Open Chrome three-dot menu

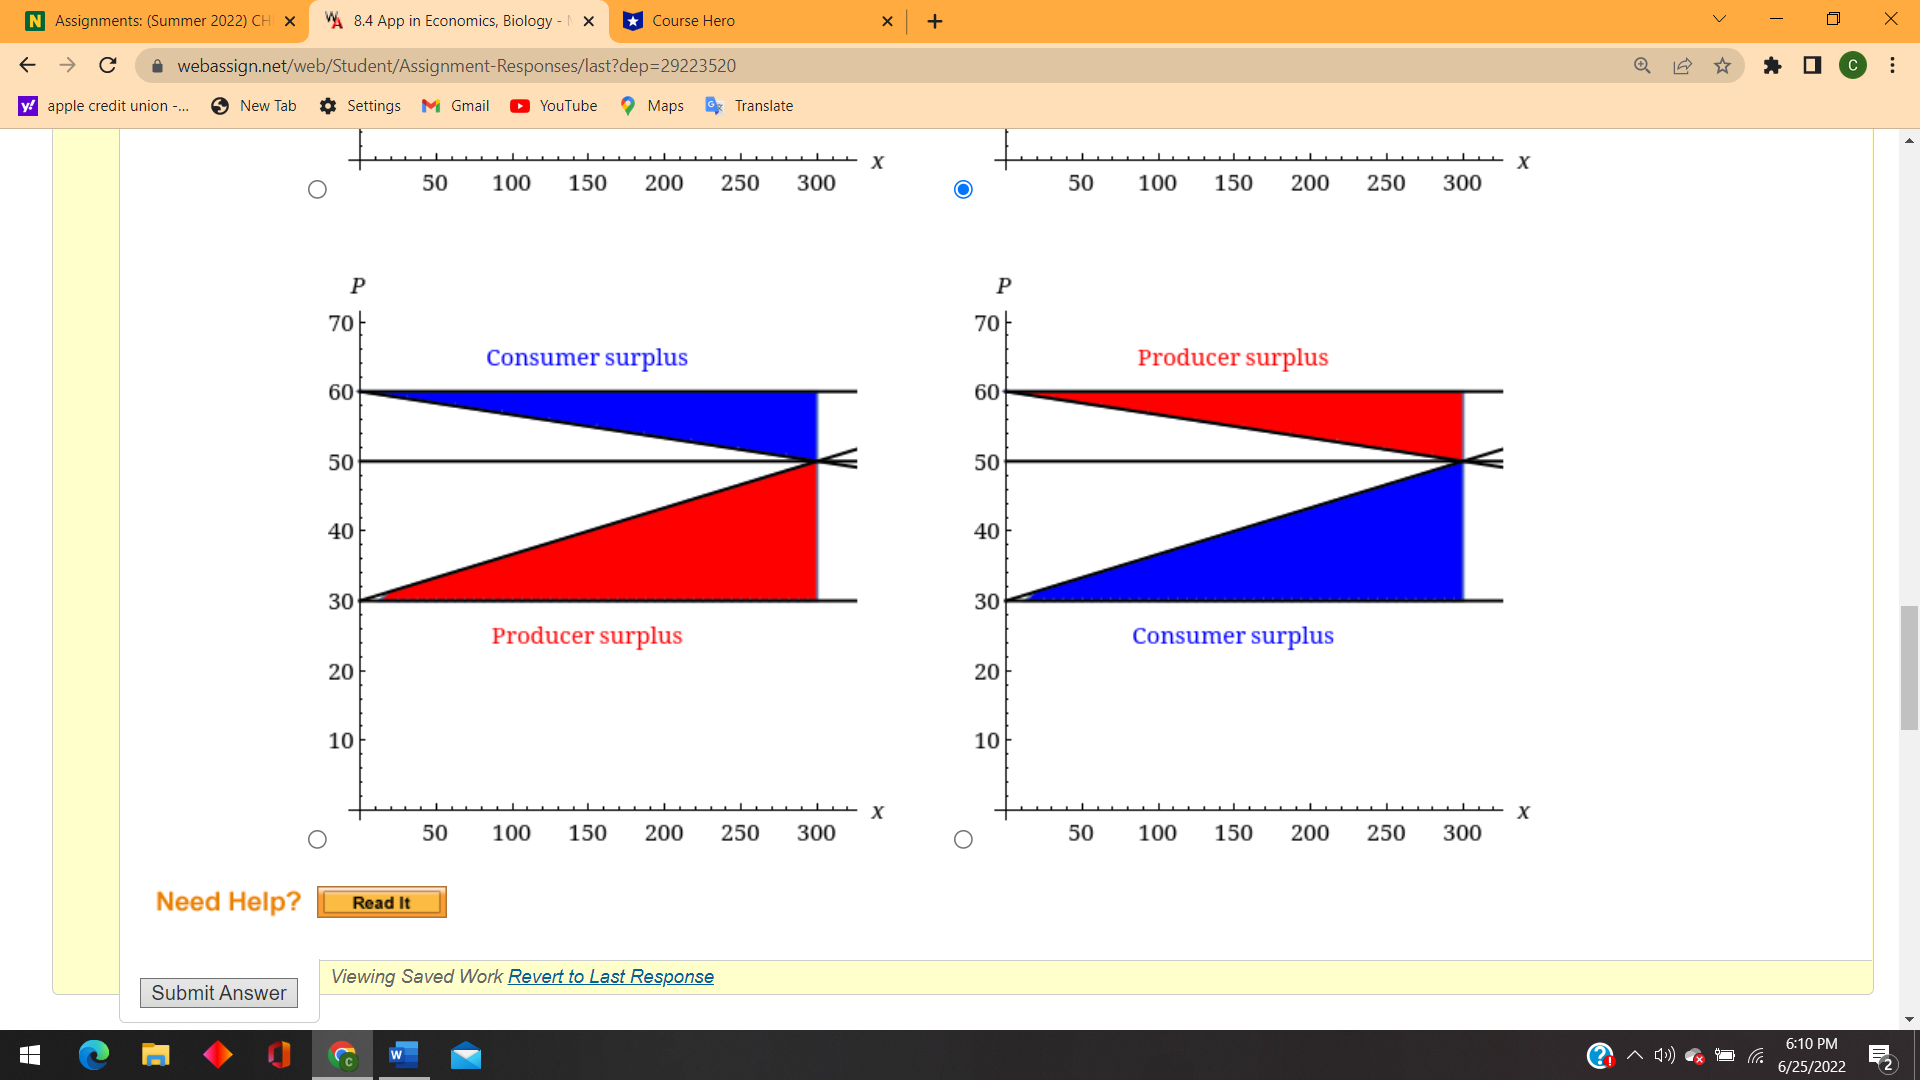coord(1892,66)
